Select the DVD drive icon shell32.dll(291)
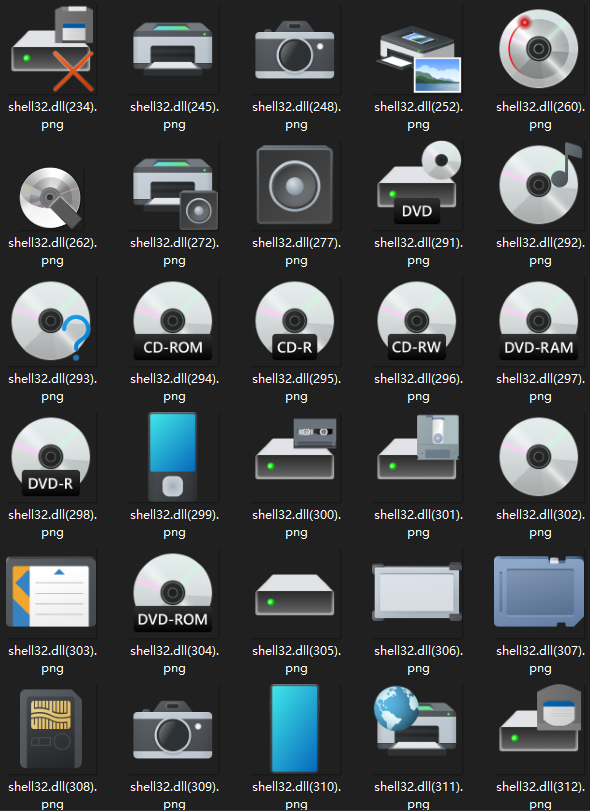The image size is (590, 811). (x=419, y=183)
